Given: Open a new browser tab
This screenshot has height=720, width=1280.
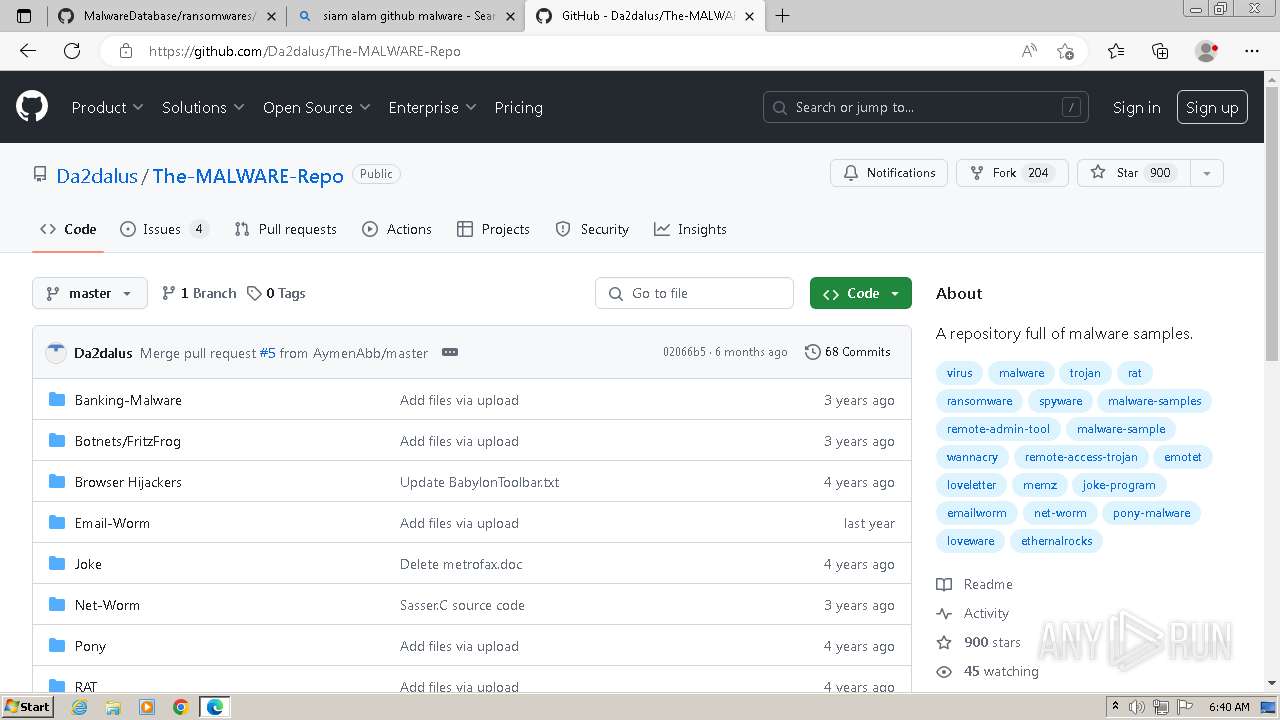Looking at the screenshot, I should coord(782,16).
